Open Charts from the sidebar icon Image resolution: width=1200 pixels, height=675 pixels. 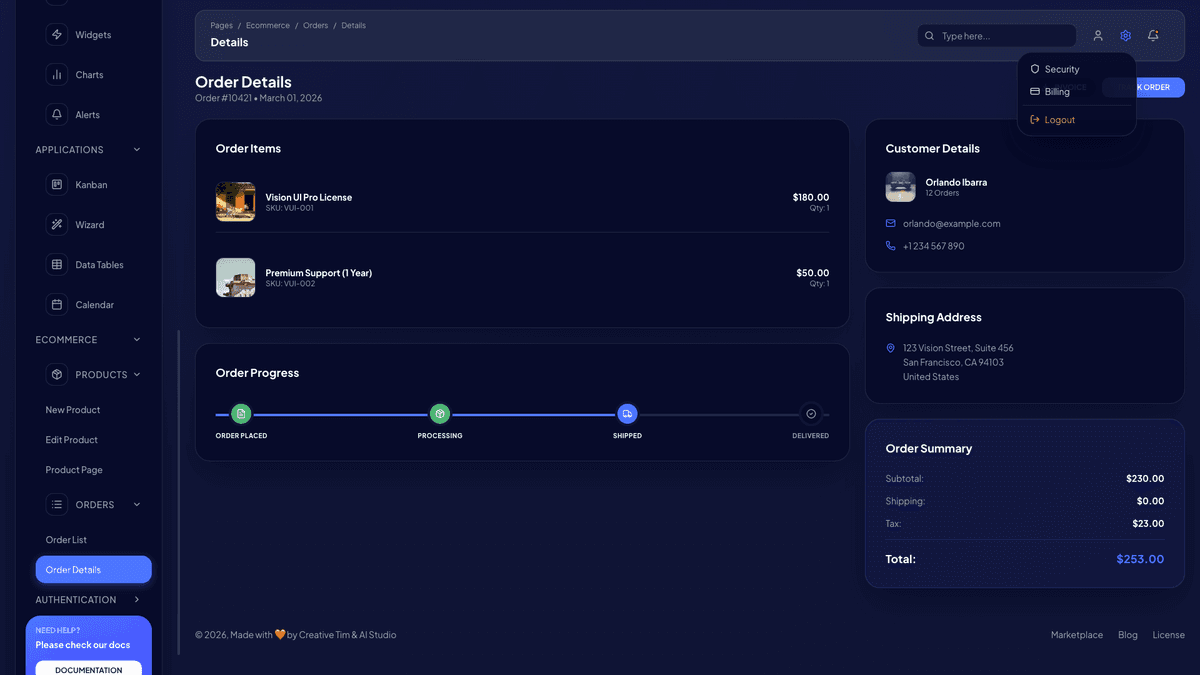(56, 74)
